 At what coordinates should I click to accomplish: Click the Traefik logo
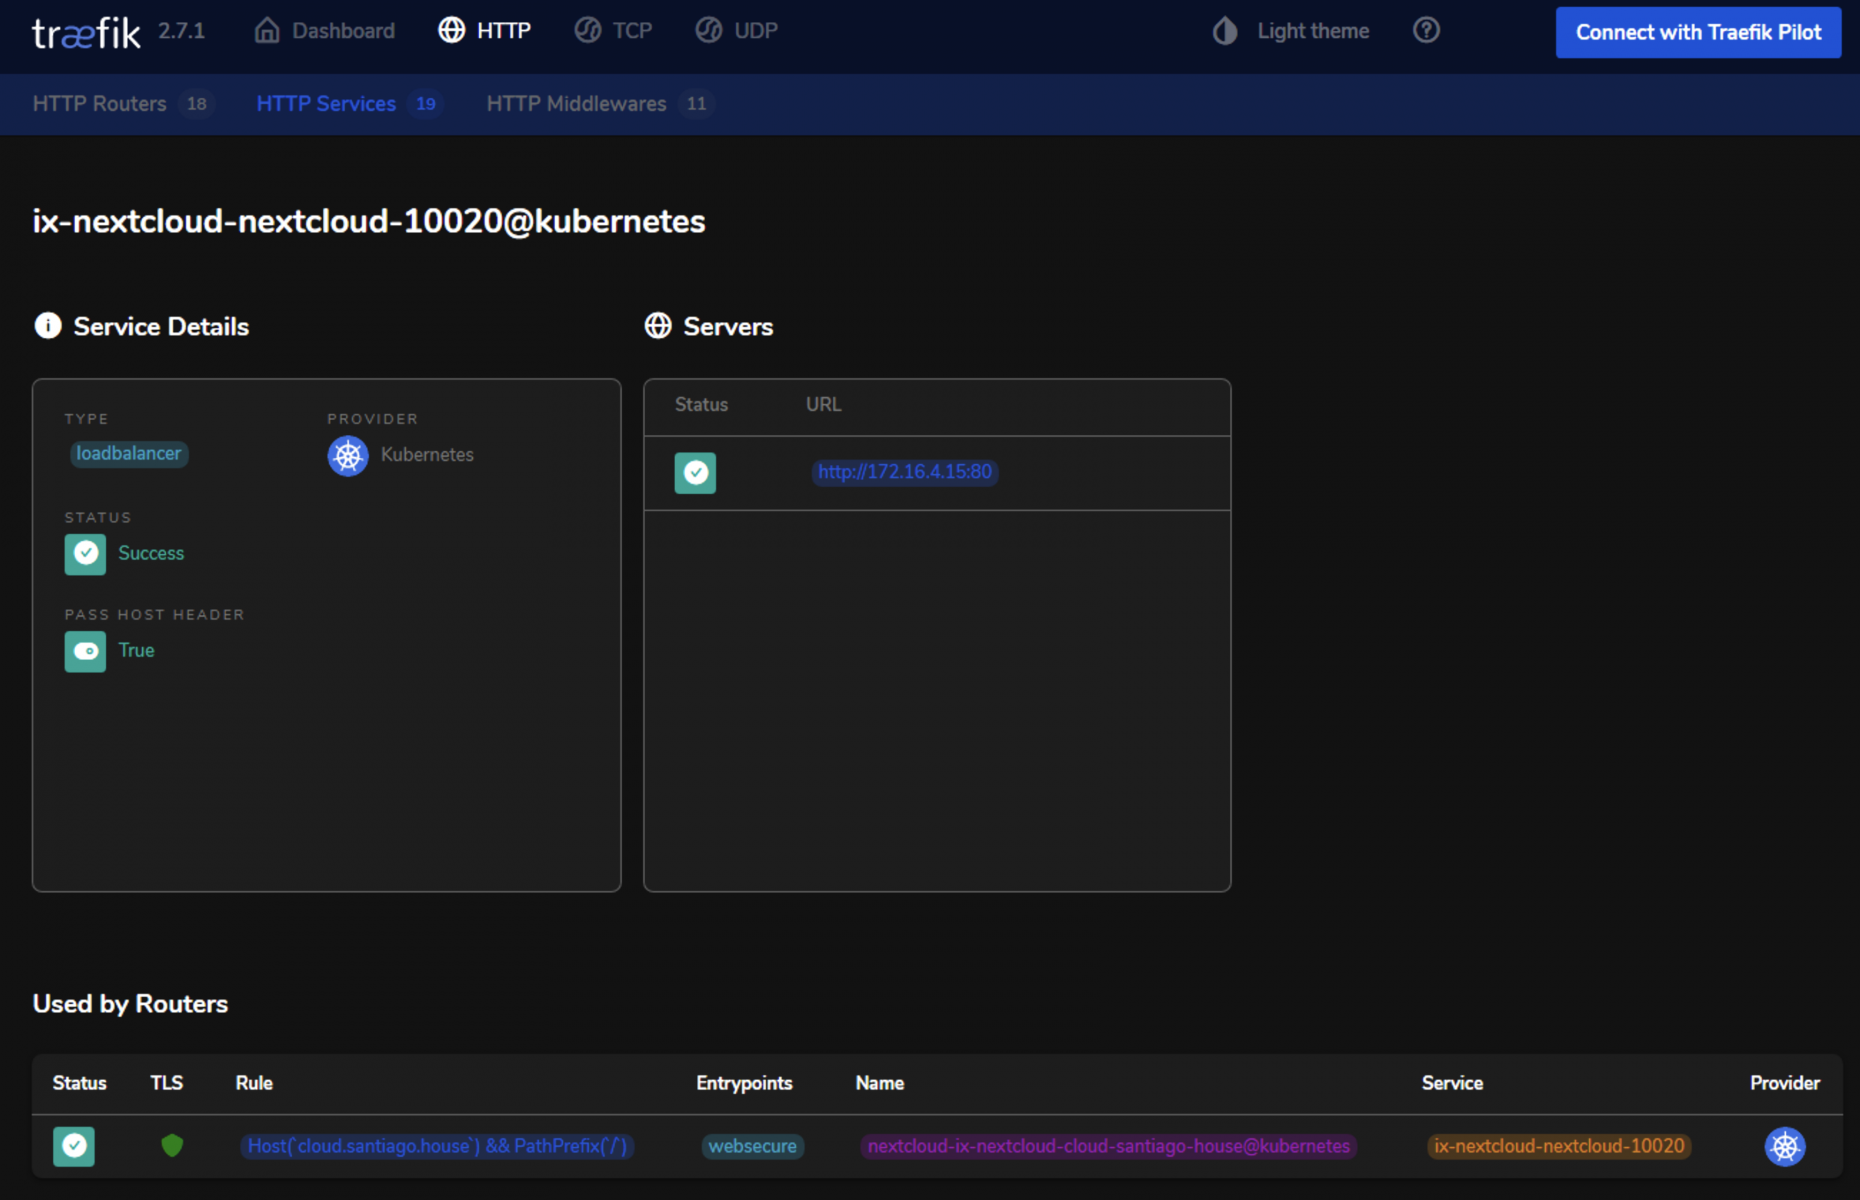[x=86, y=33]
